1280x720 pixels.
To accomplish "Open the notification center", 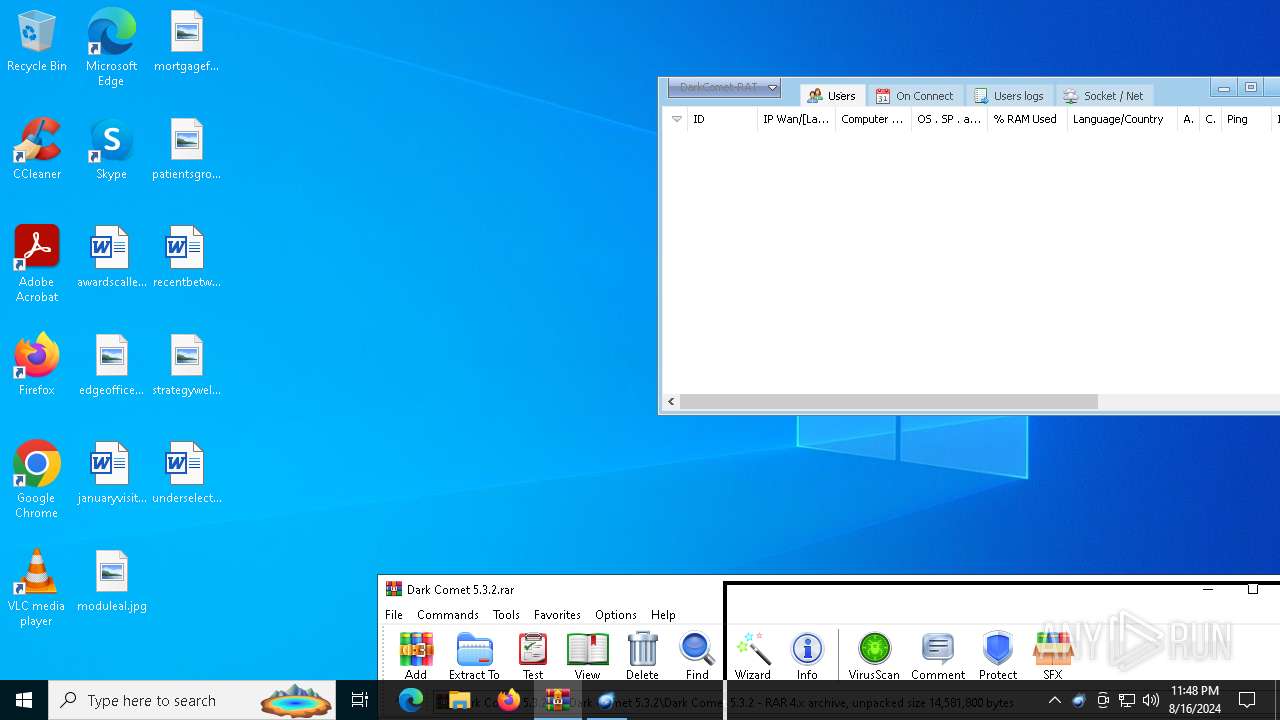I will click(1247, 700).
